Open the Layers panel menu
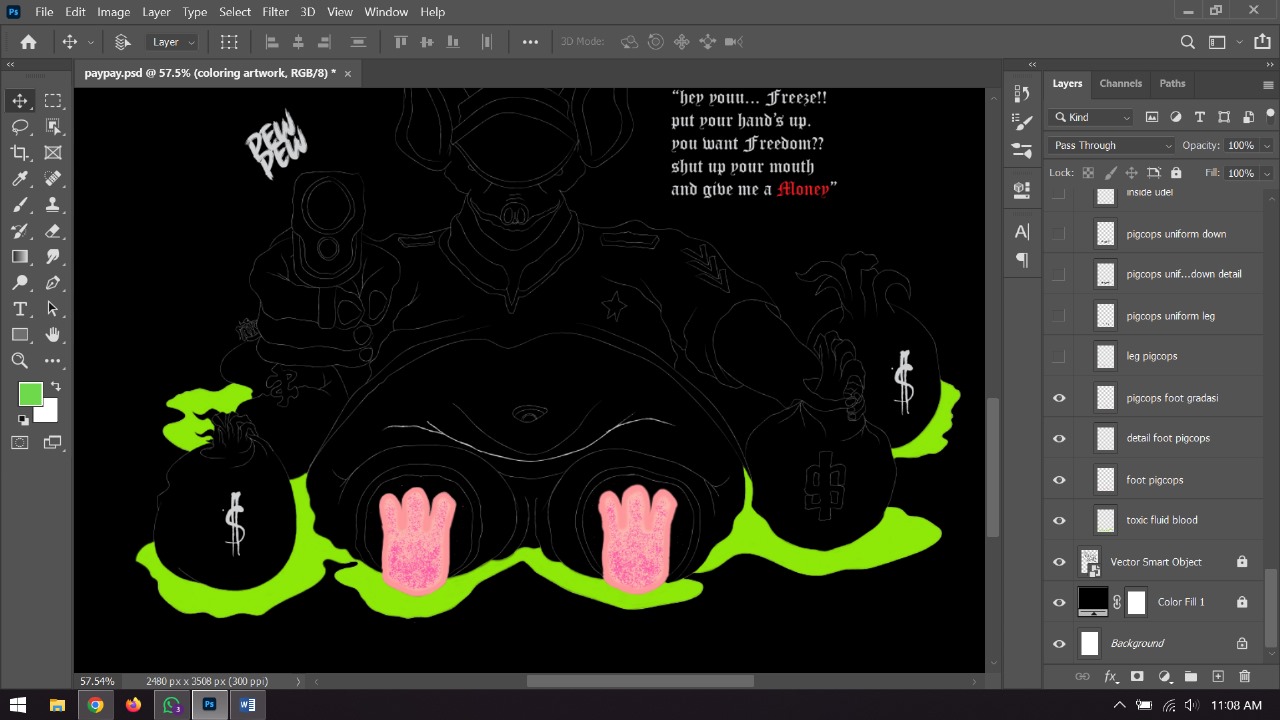This screenshot has height=720, width=1280. pyautogui.click(x=1268, y=85)
